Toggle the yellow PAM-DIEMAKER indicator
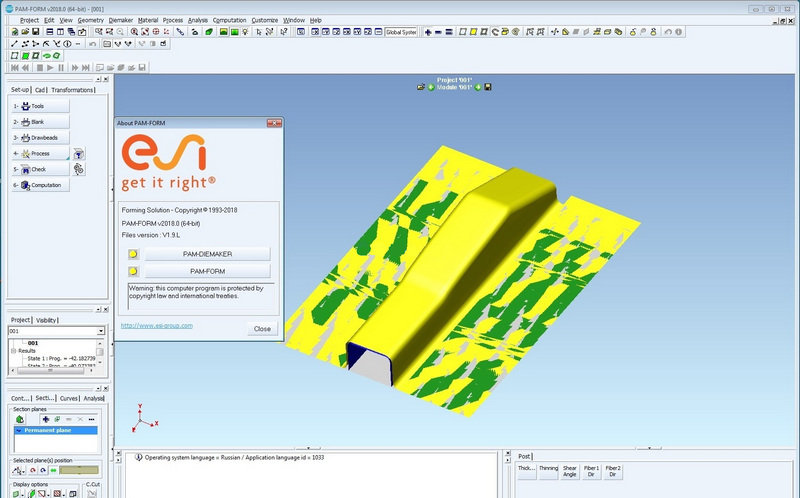The height and width of the screenshot is (498, 800). (134, 255)
